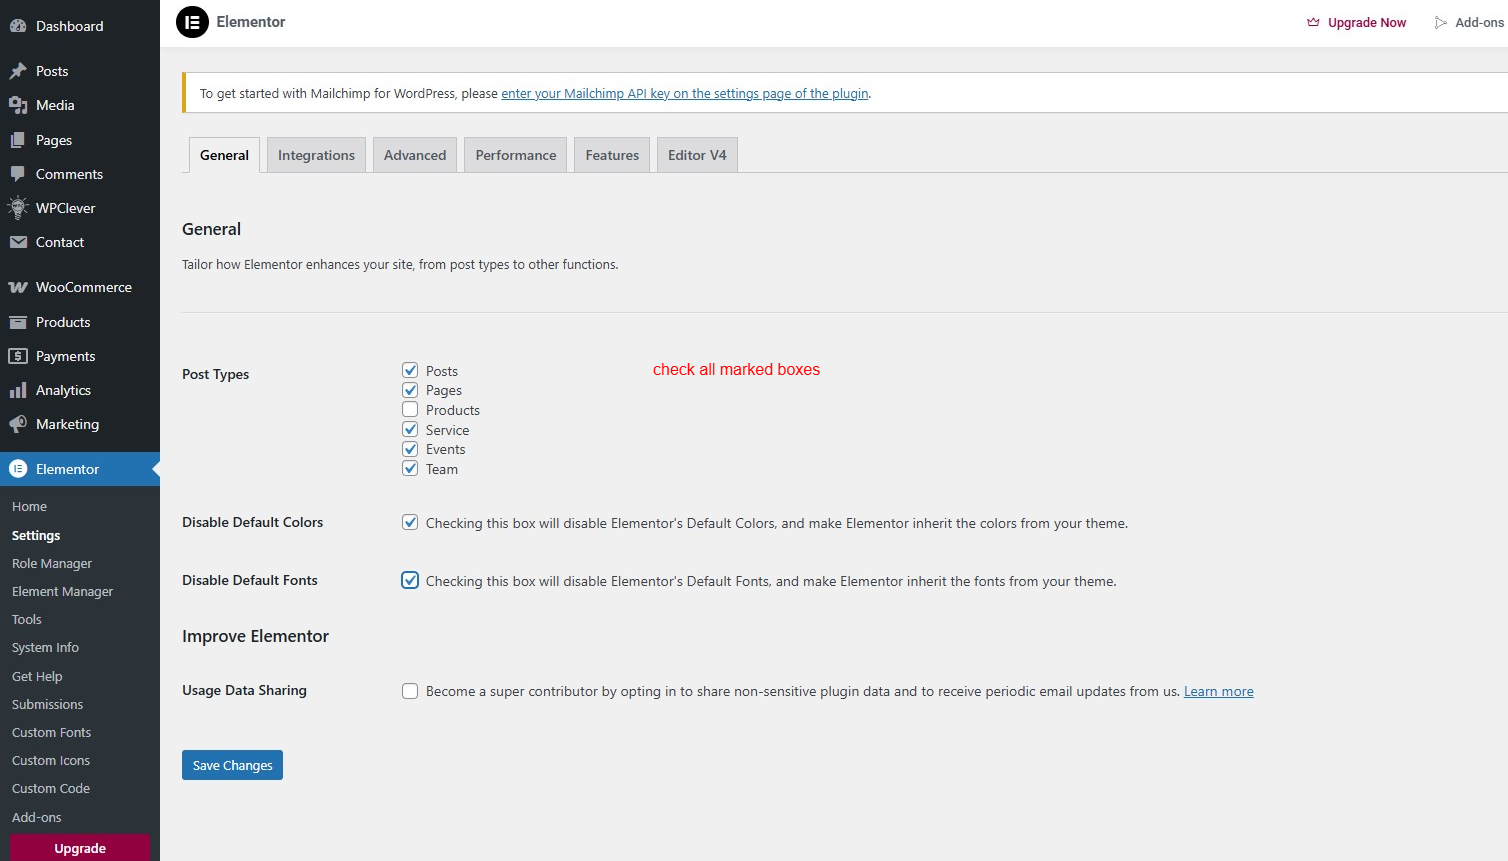
Task: Open the Performance tab
Action: click(515, 155)
